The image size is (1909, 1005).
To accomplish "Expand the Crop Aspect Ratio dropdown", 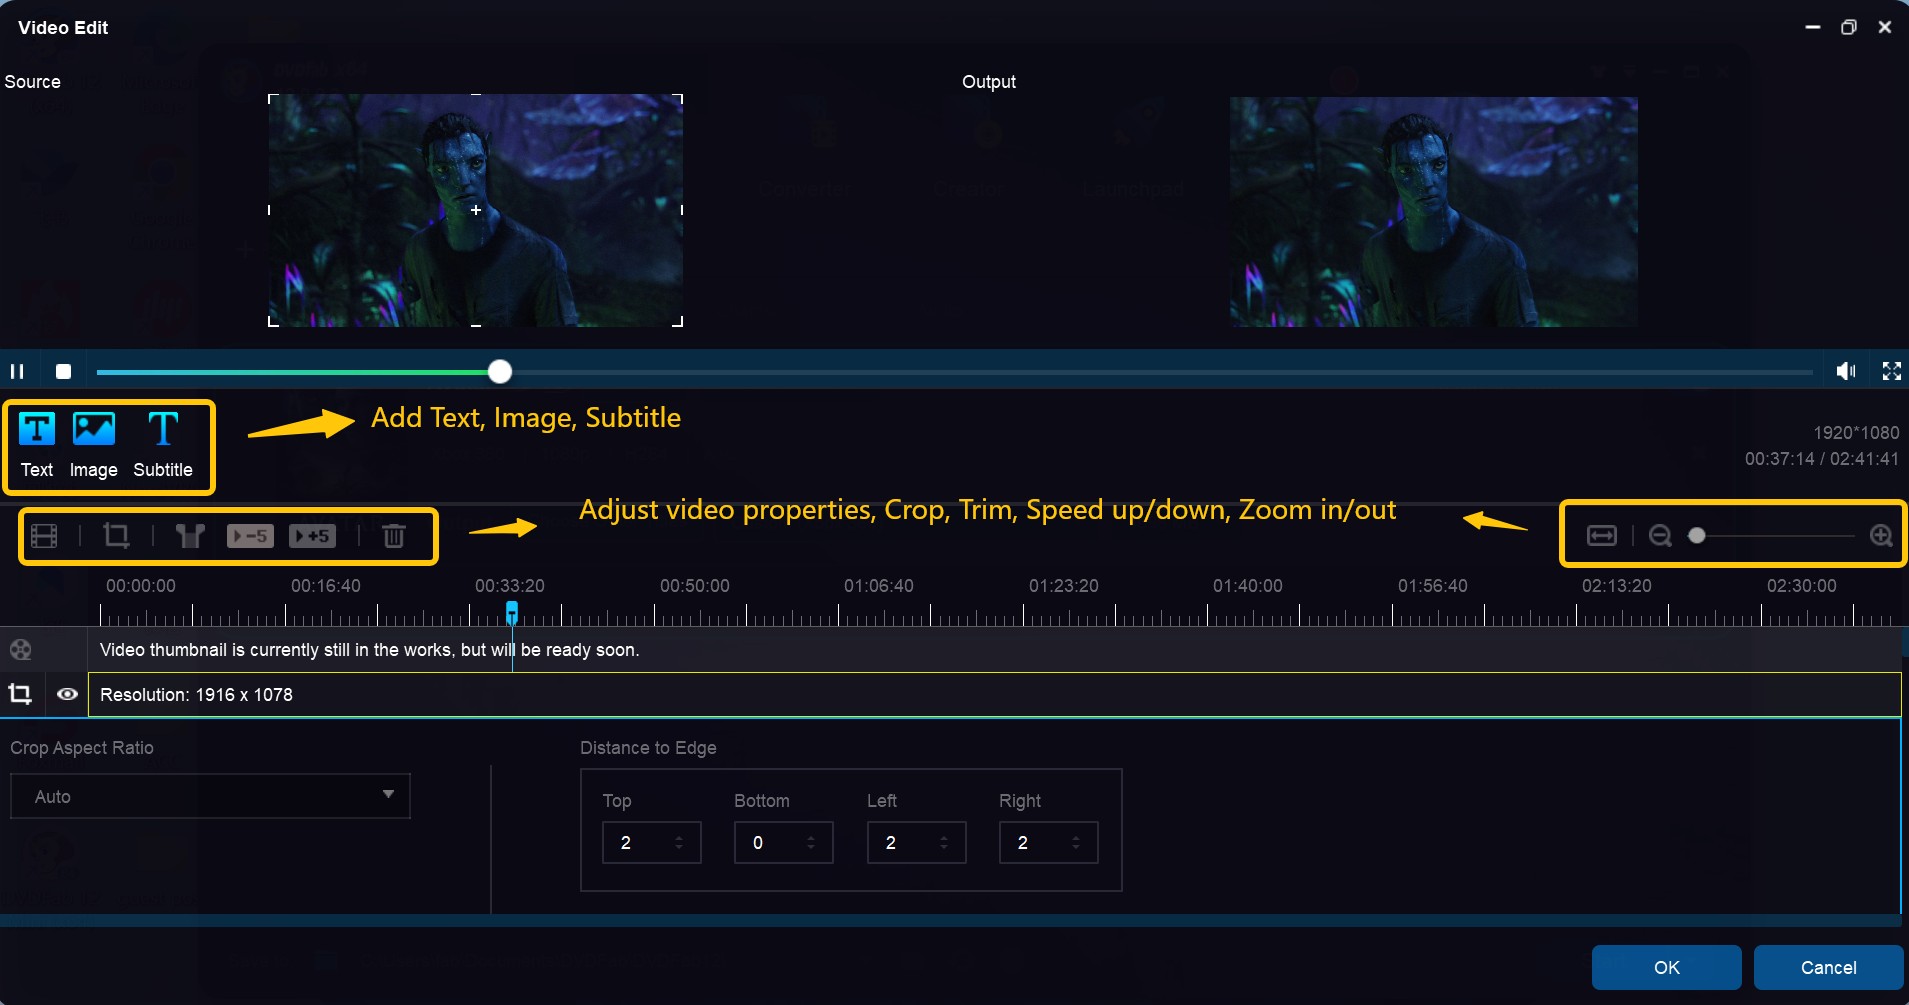I will (388, 796).
